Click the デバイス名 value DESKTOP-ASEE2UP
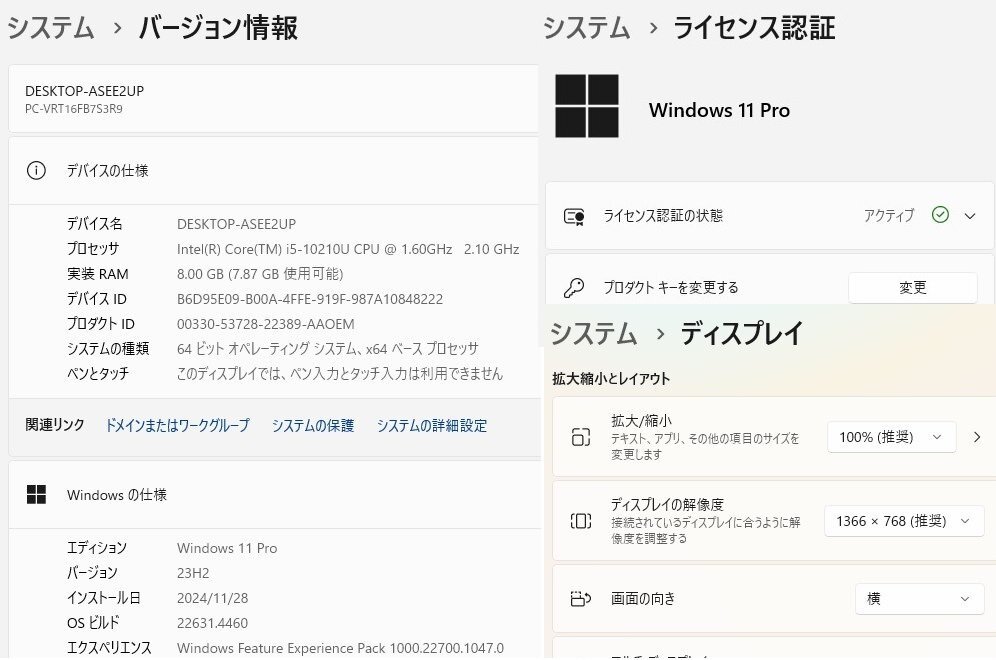 [x=236, y=224]
